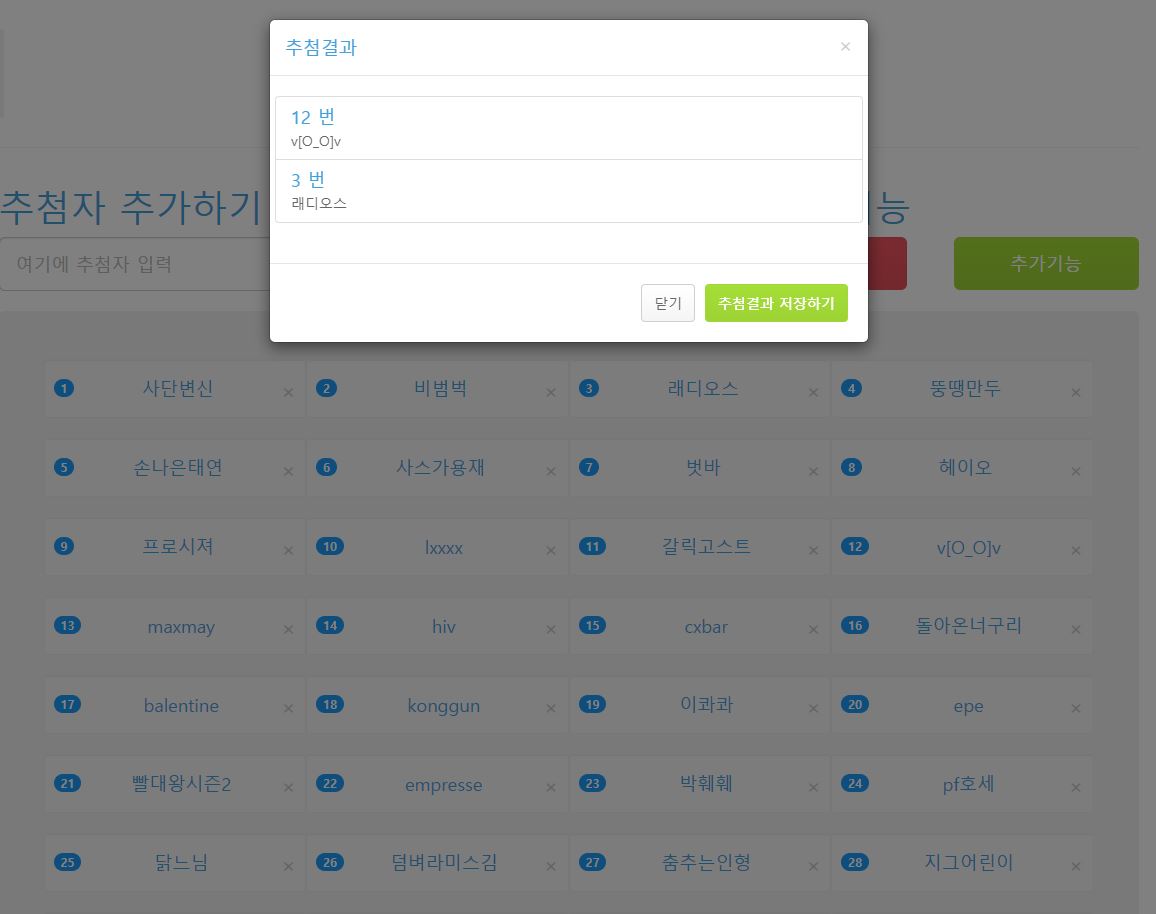
Task: Select the 3 번 래디오스 result entry
Action: click(568, 191)
